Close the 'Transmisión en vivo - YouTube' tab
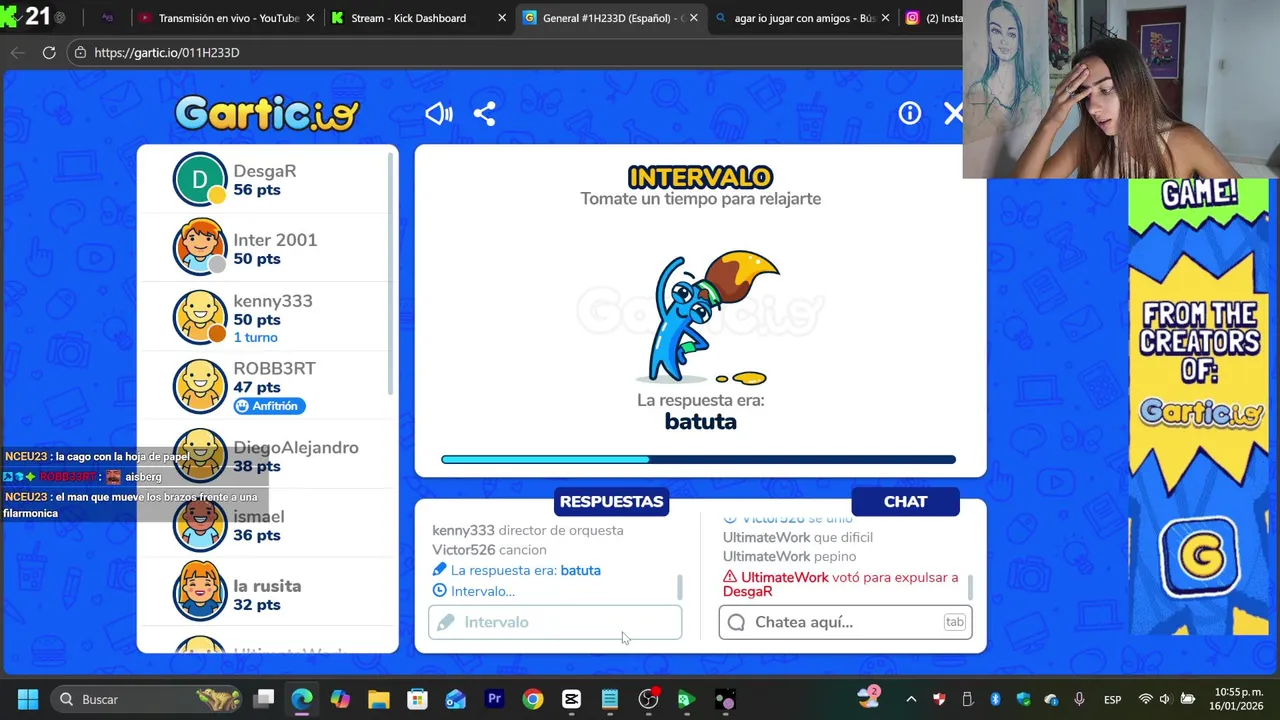The width and height of the screenshot is (1280, 720). coord(310,18)
